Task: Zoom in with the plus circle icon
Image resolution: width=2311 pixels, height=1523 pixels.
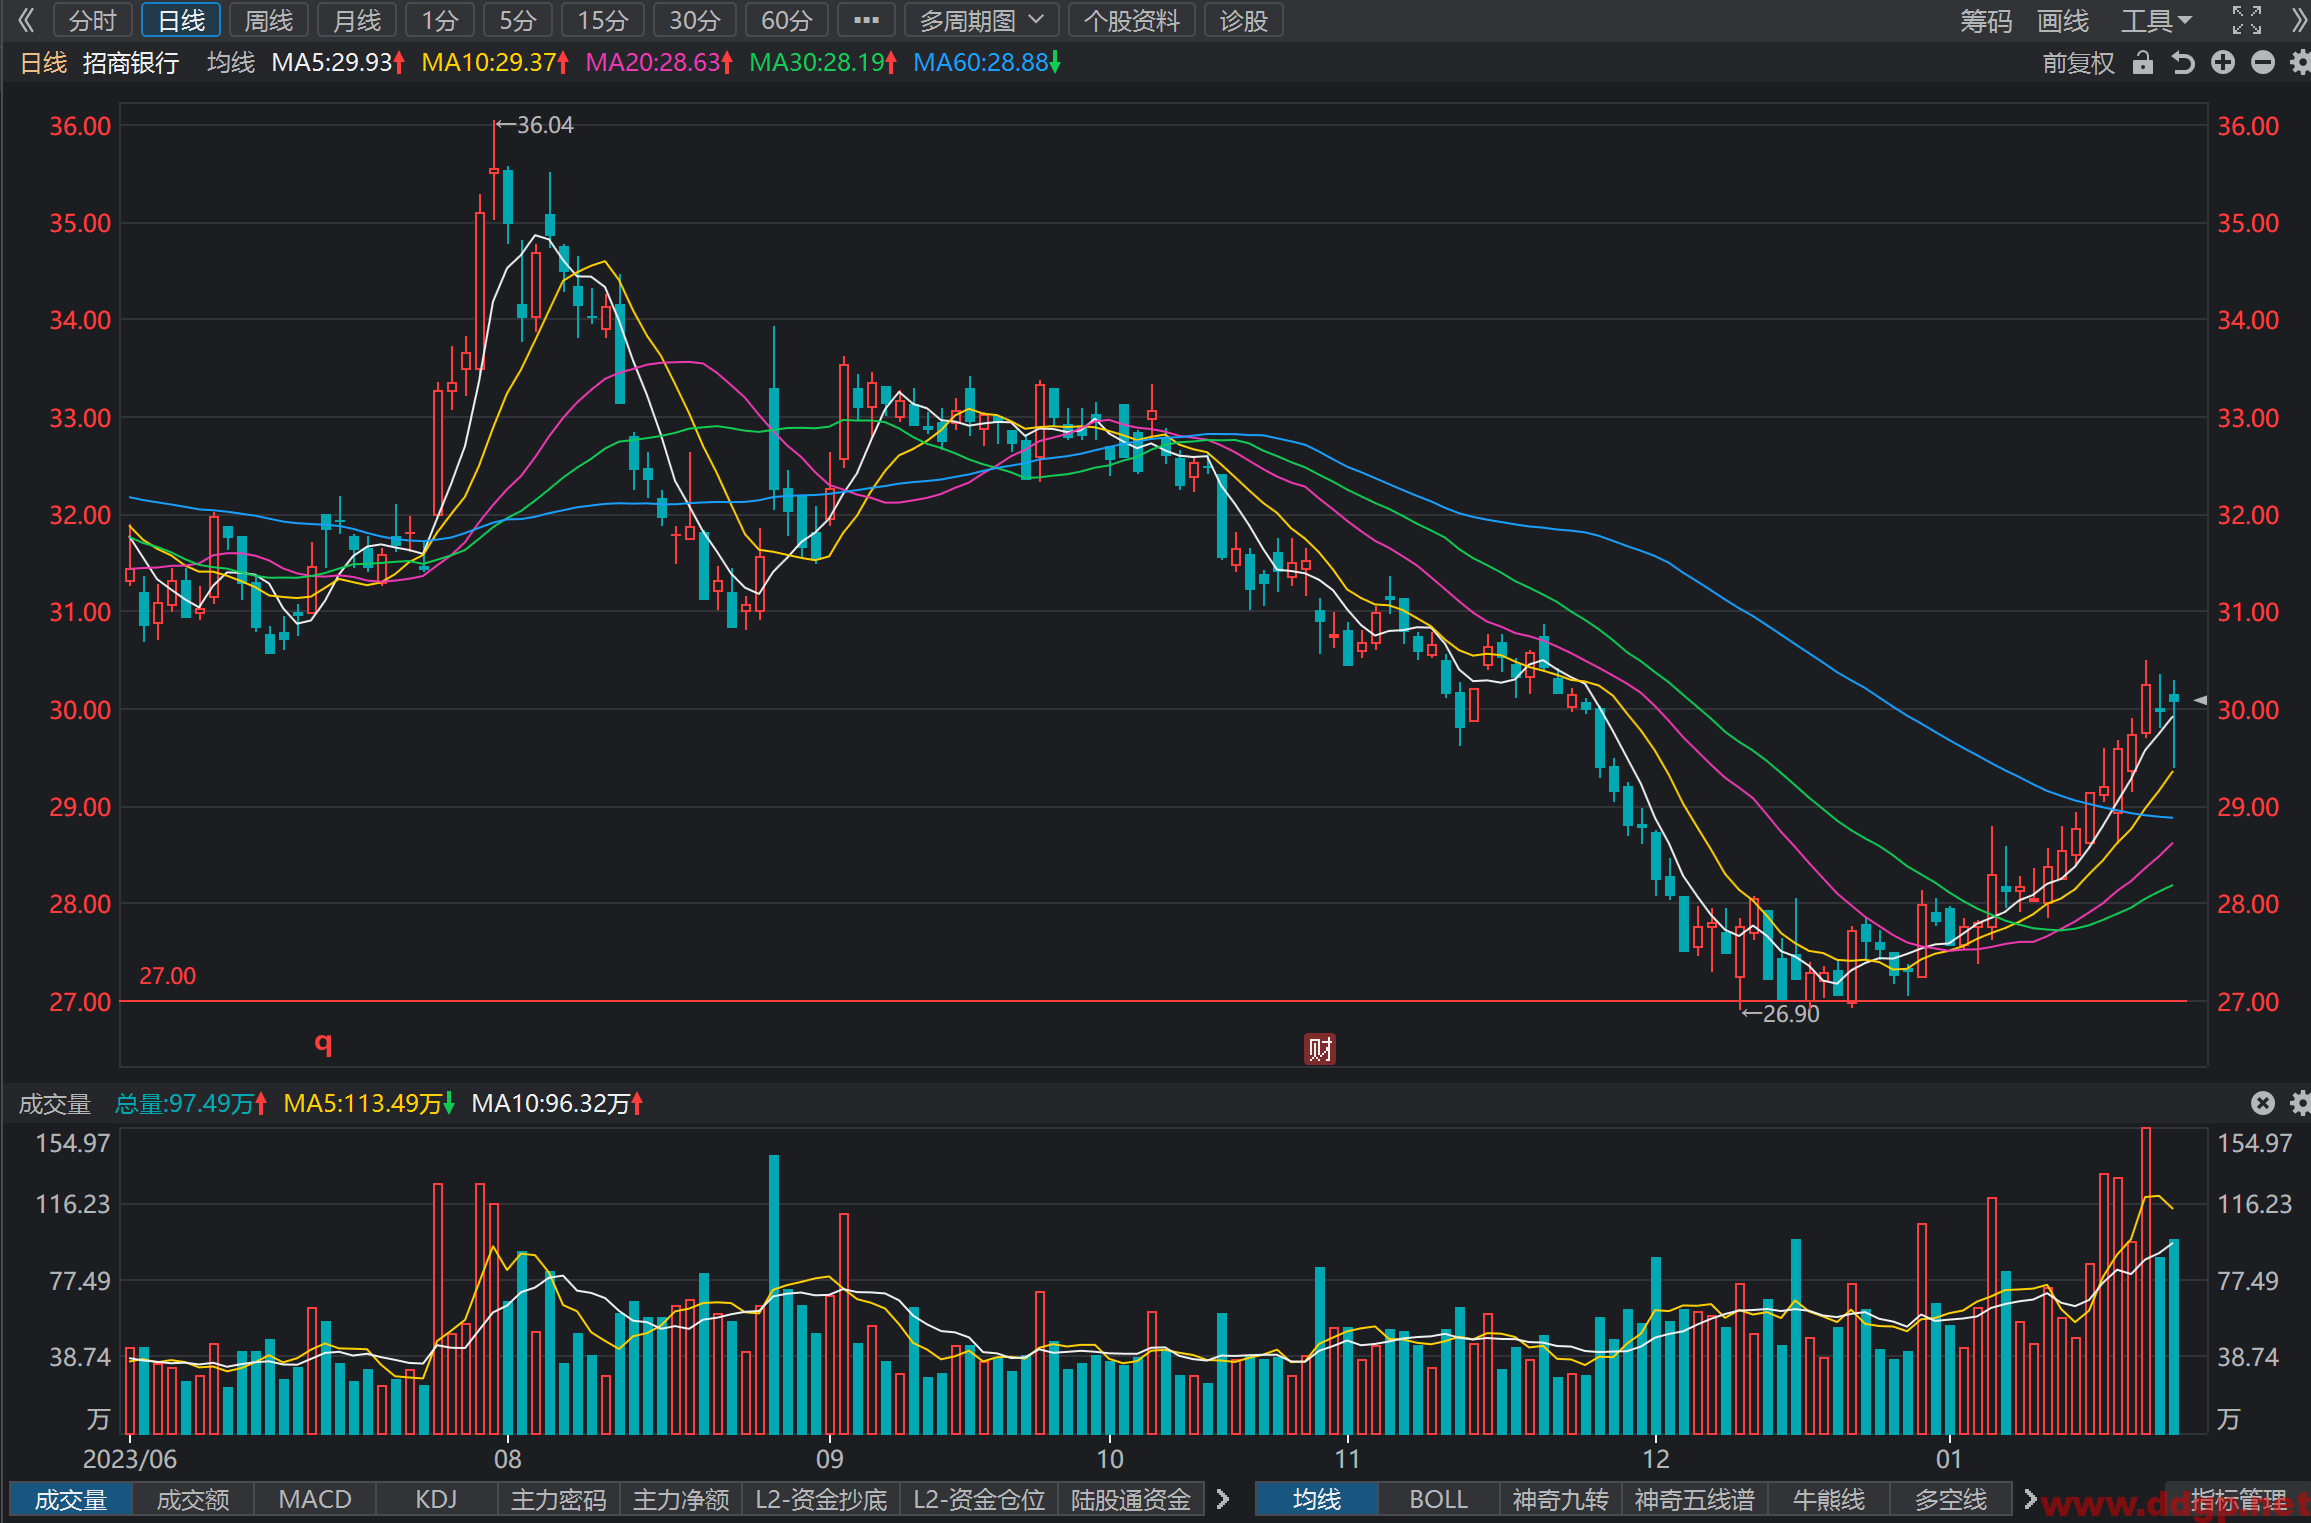Action: [x=2222, y=63]
